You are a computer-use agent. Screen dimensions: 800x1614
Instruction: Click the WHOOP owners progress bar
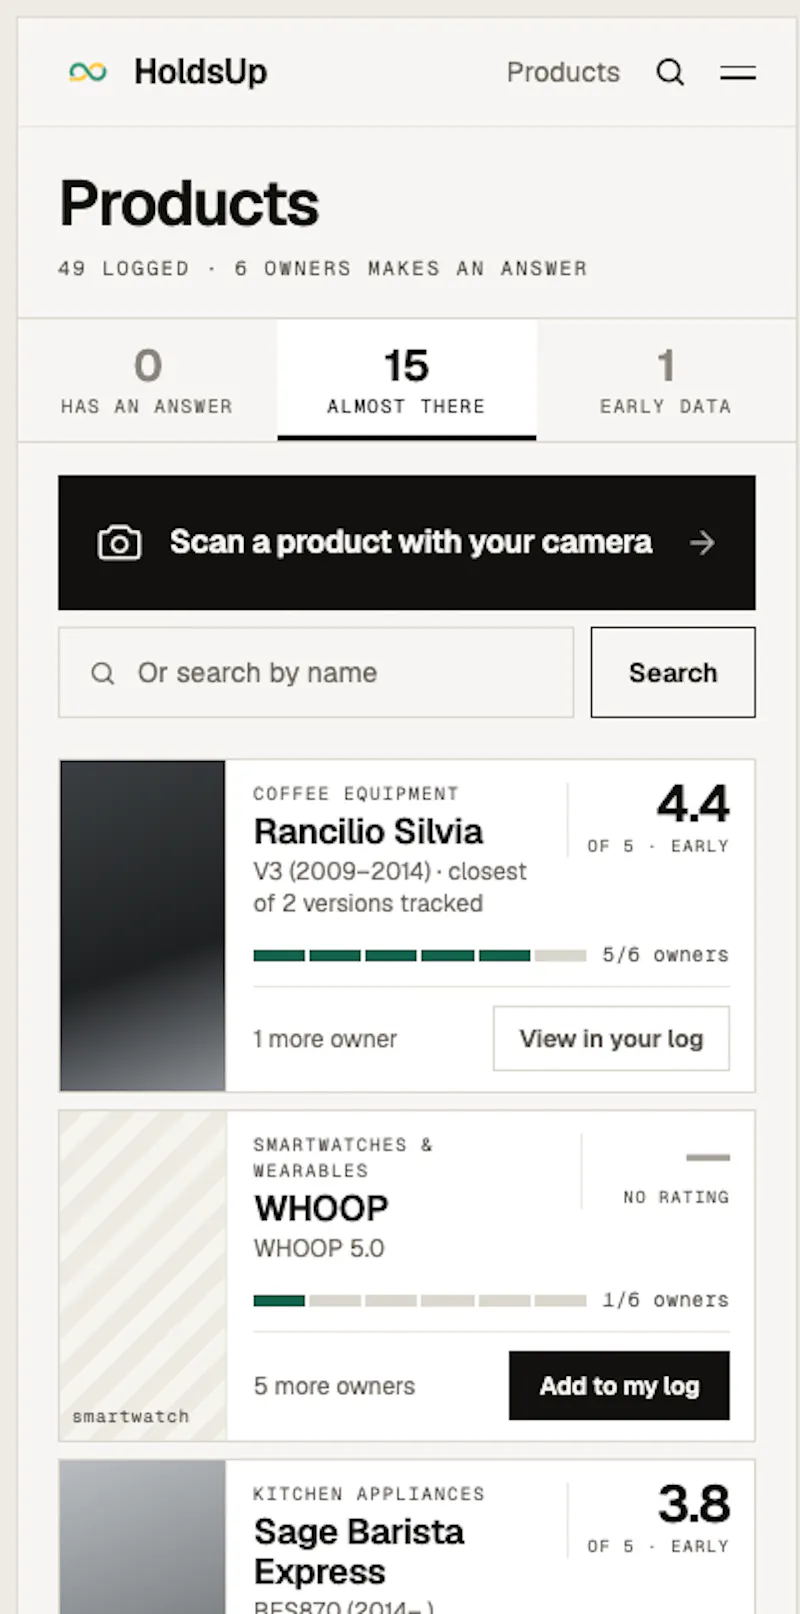(420, 1301)
